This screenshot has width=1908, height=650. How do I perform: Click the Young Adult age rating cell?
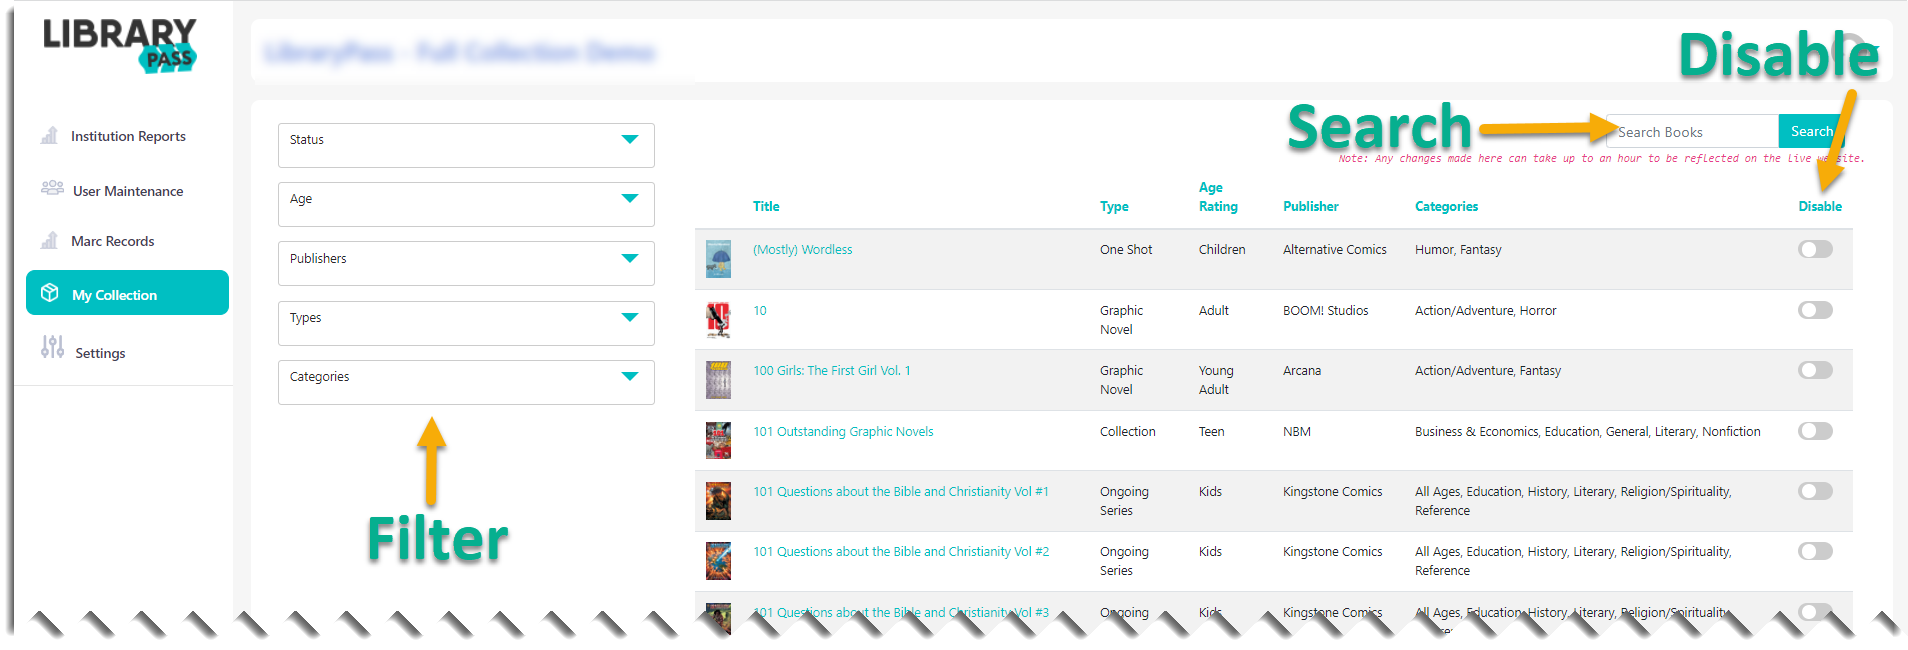pyautogui.click(x=1216, y=380)
